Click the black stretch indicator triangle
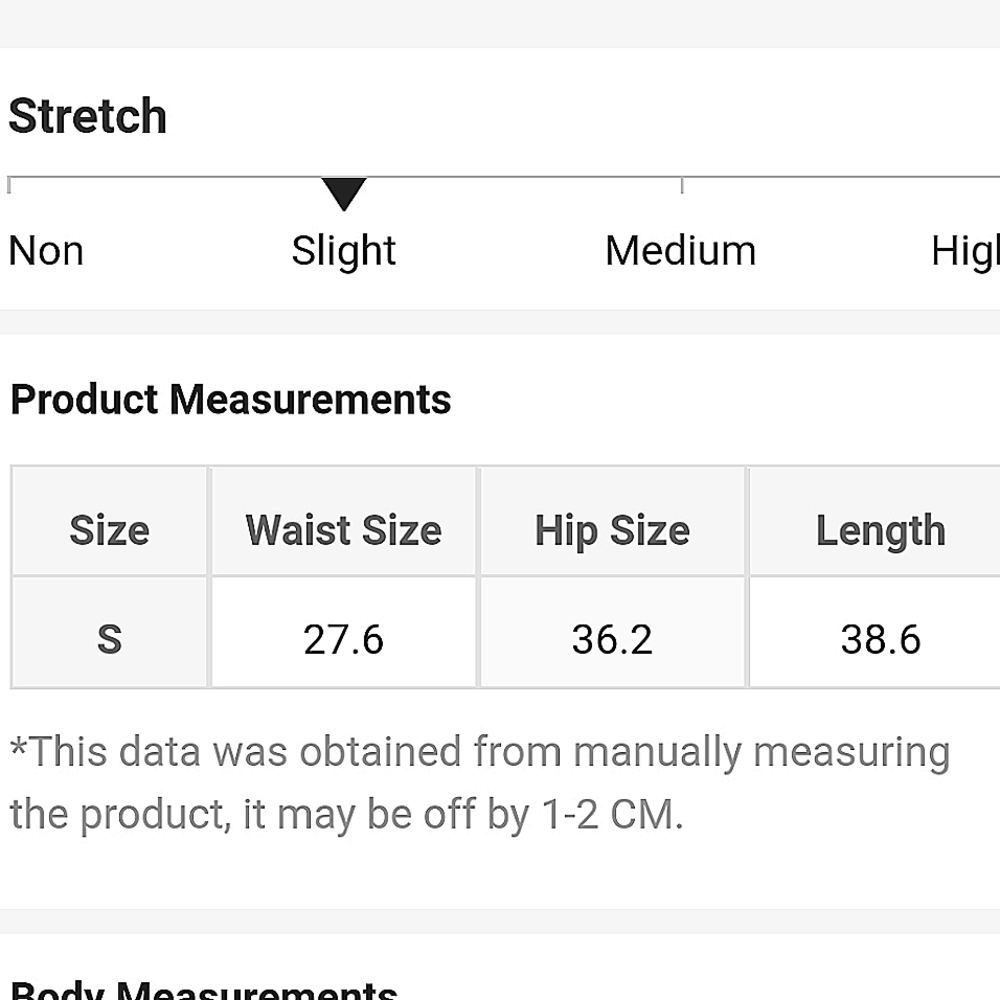 click(344, 194)
